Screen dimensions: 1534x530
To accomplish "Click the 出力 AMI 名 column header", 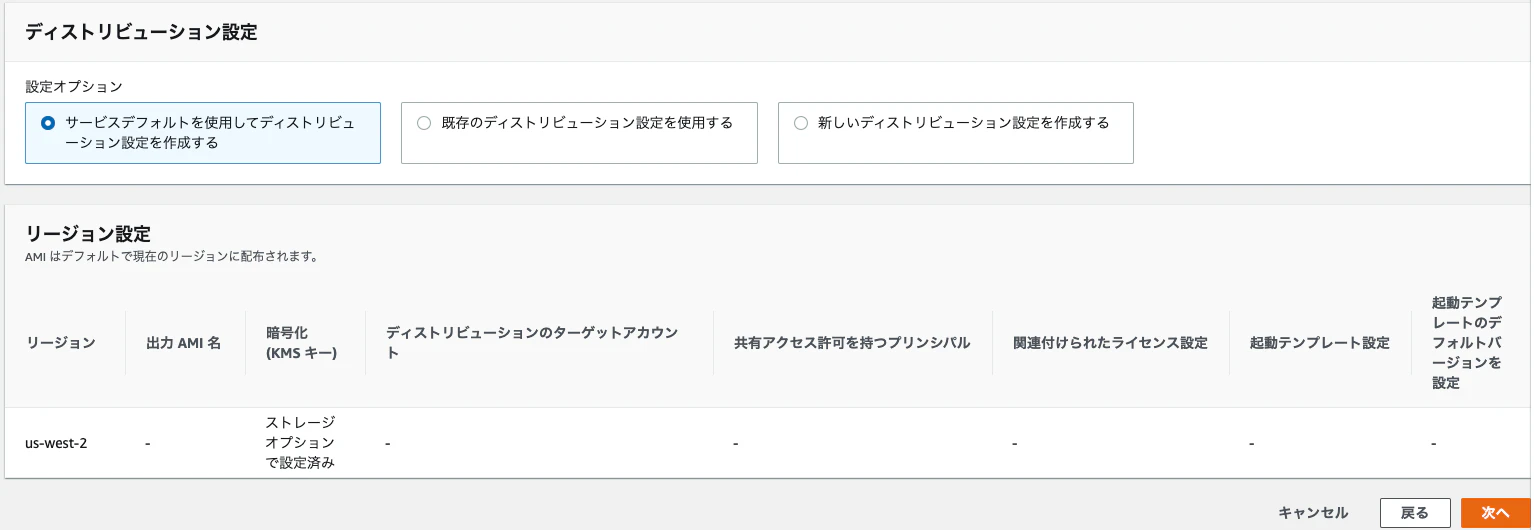I will point(184,343).
